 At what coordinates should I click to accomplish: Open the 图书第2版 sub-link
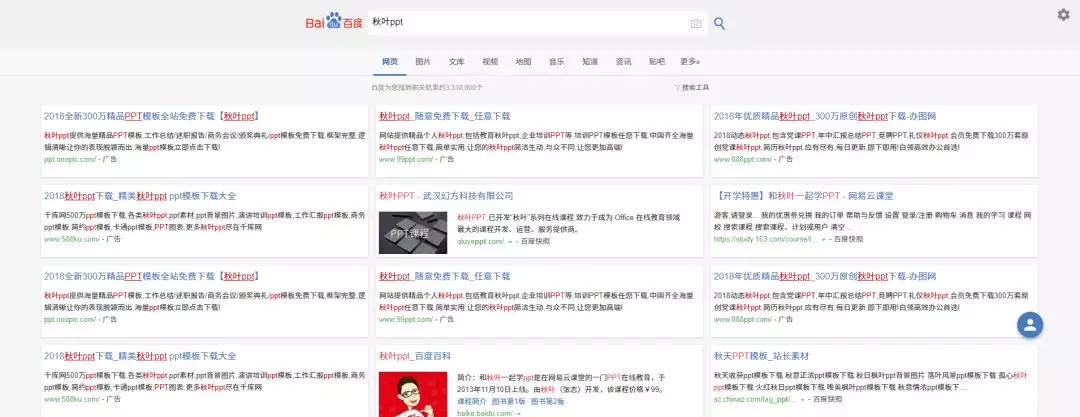click(548, 401)
